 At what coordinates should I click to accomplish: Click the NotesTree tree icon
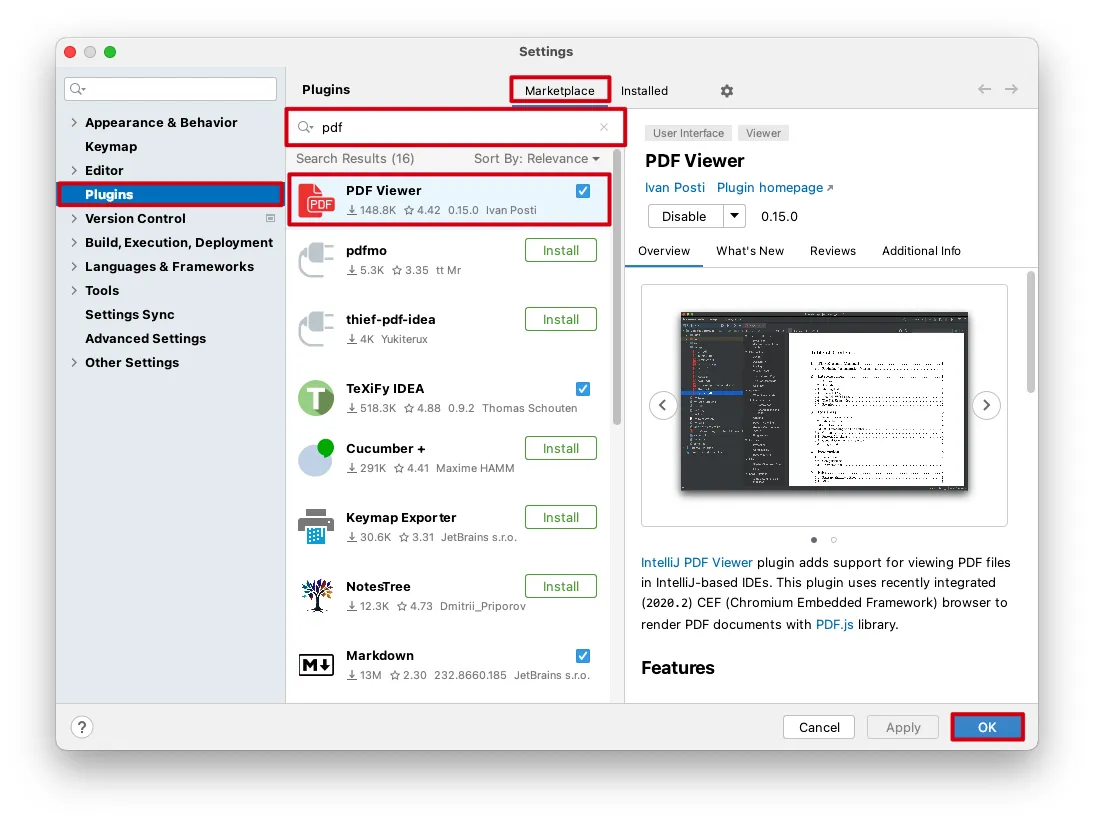[317, 596]
